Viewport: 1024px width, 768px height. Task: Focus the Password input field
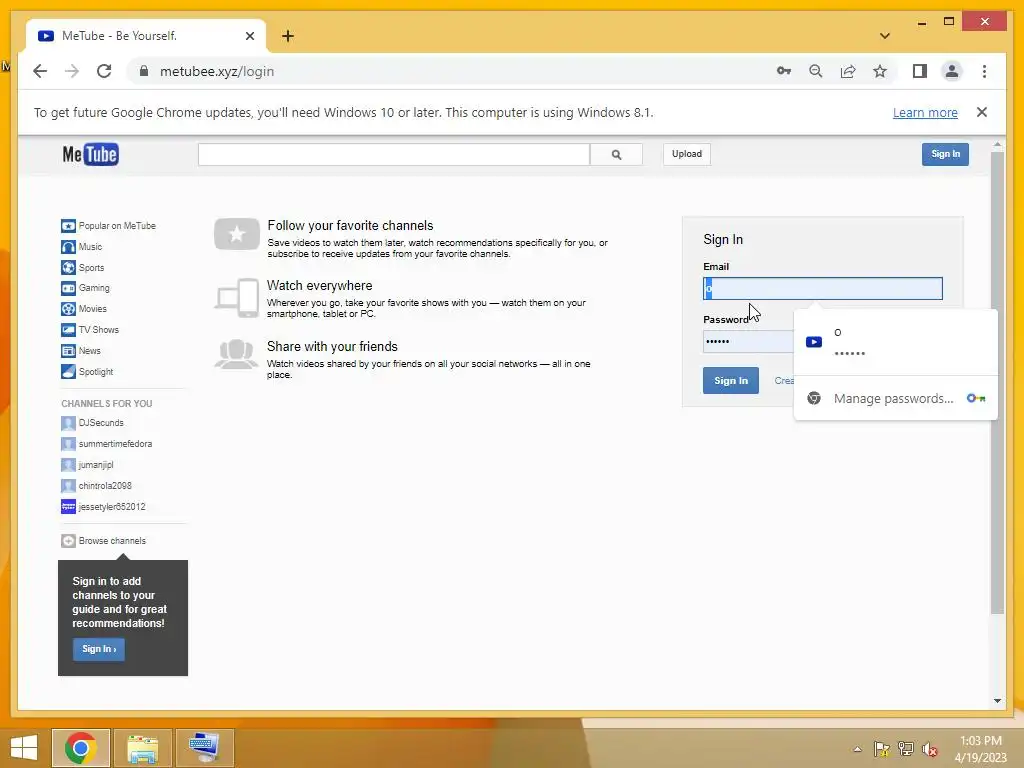click(x=748, y=342)
